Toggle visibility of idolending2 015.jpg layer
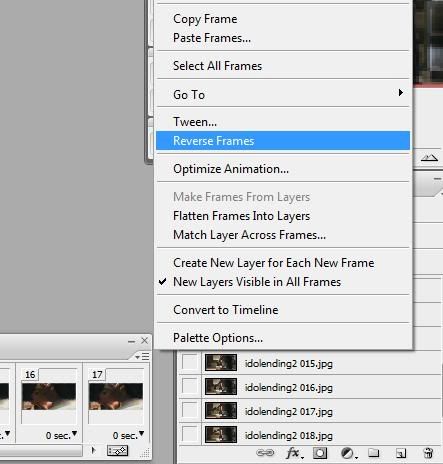Screen dimensions: 443x464 190,363
